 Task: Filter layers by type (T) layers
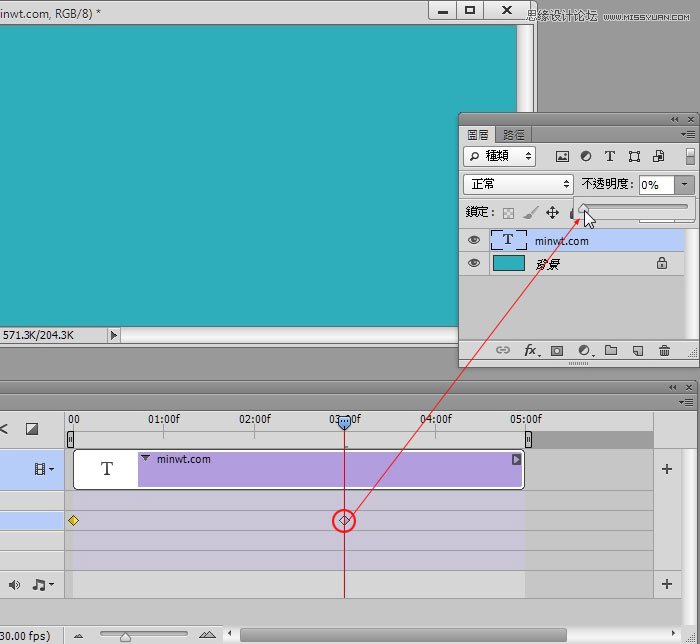(610, 157)
